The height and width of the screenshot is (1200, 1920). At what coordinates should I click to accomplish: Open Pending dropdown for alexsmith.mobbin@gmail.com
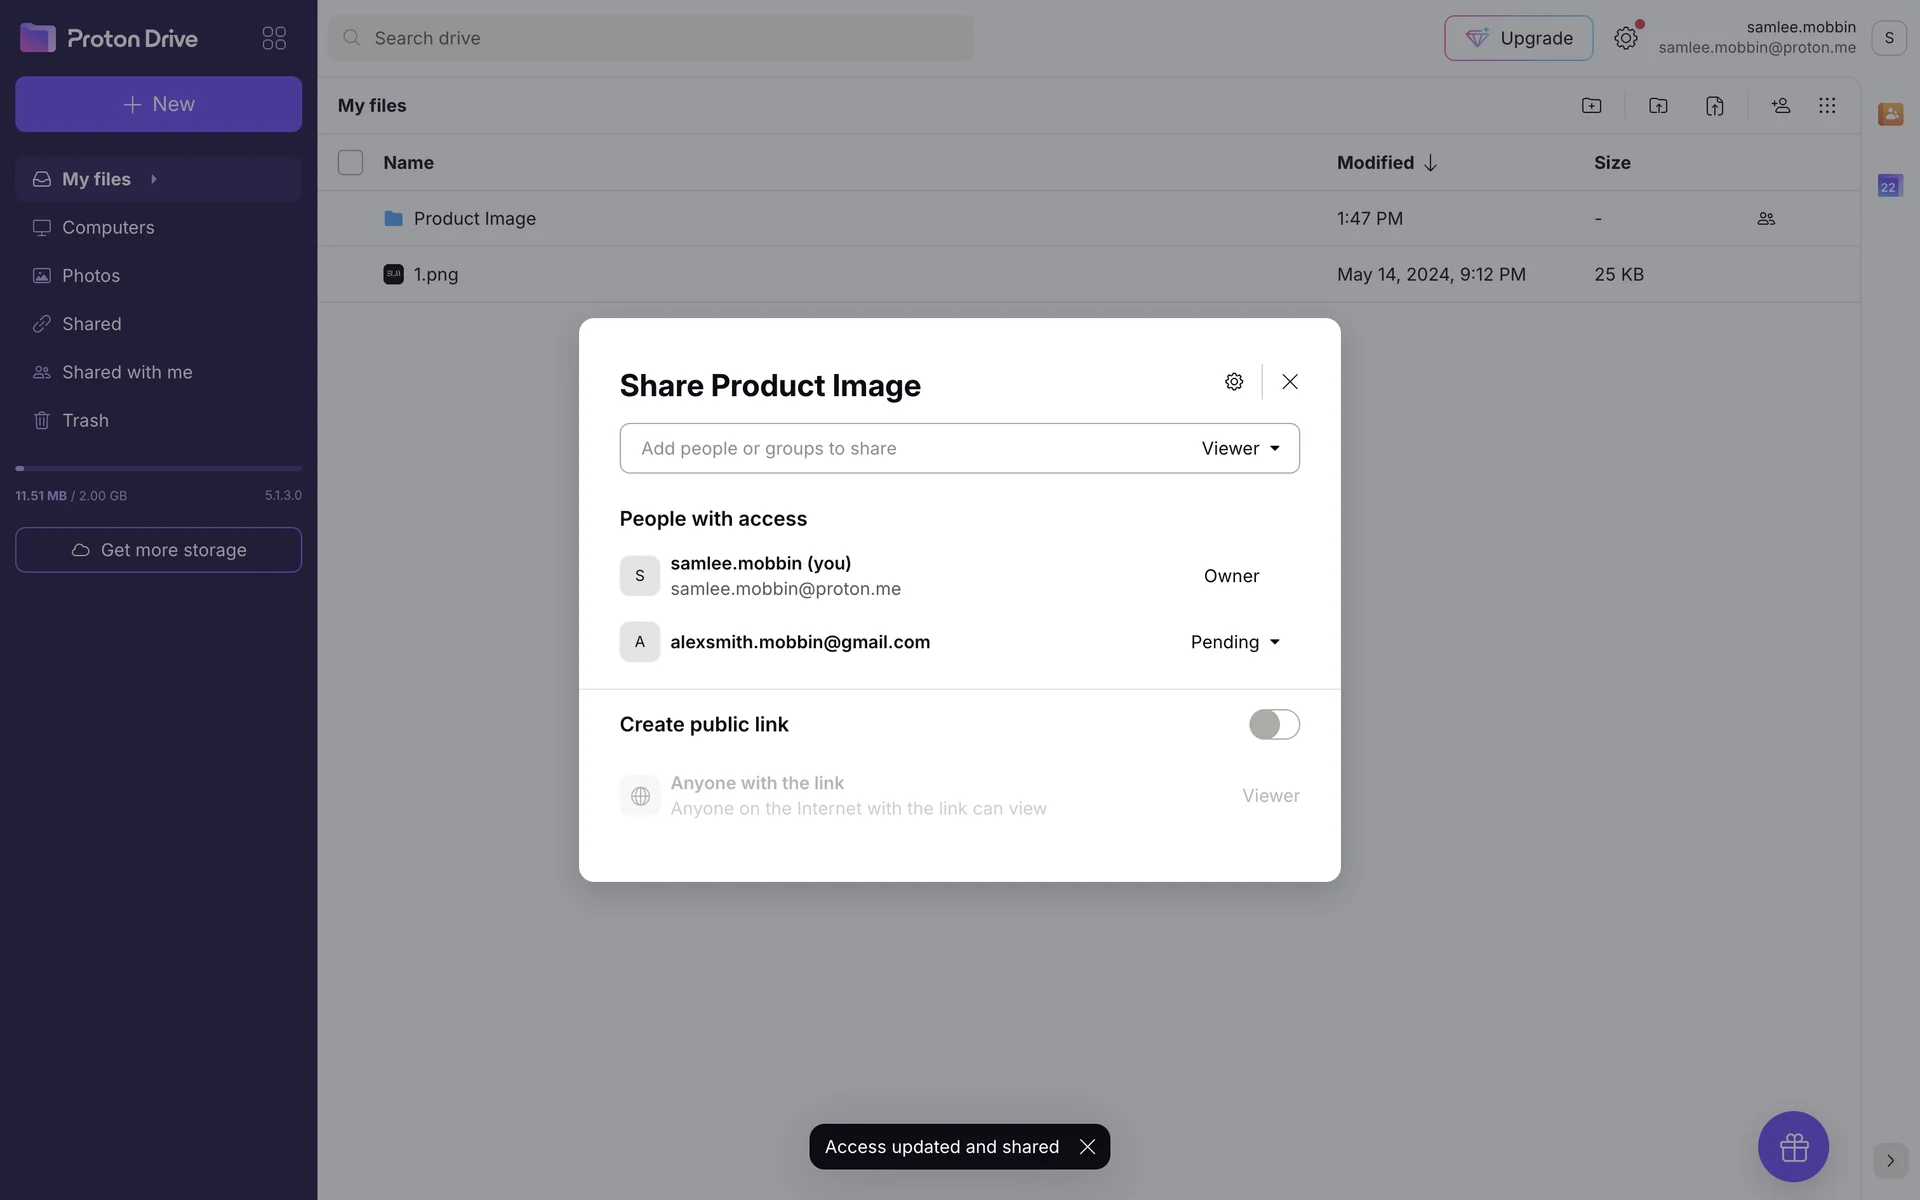(x=1235, y=642)
